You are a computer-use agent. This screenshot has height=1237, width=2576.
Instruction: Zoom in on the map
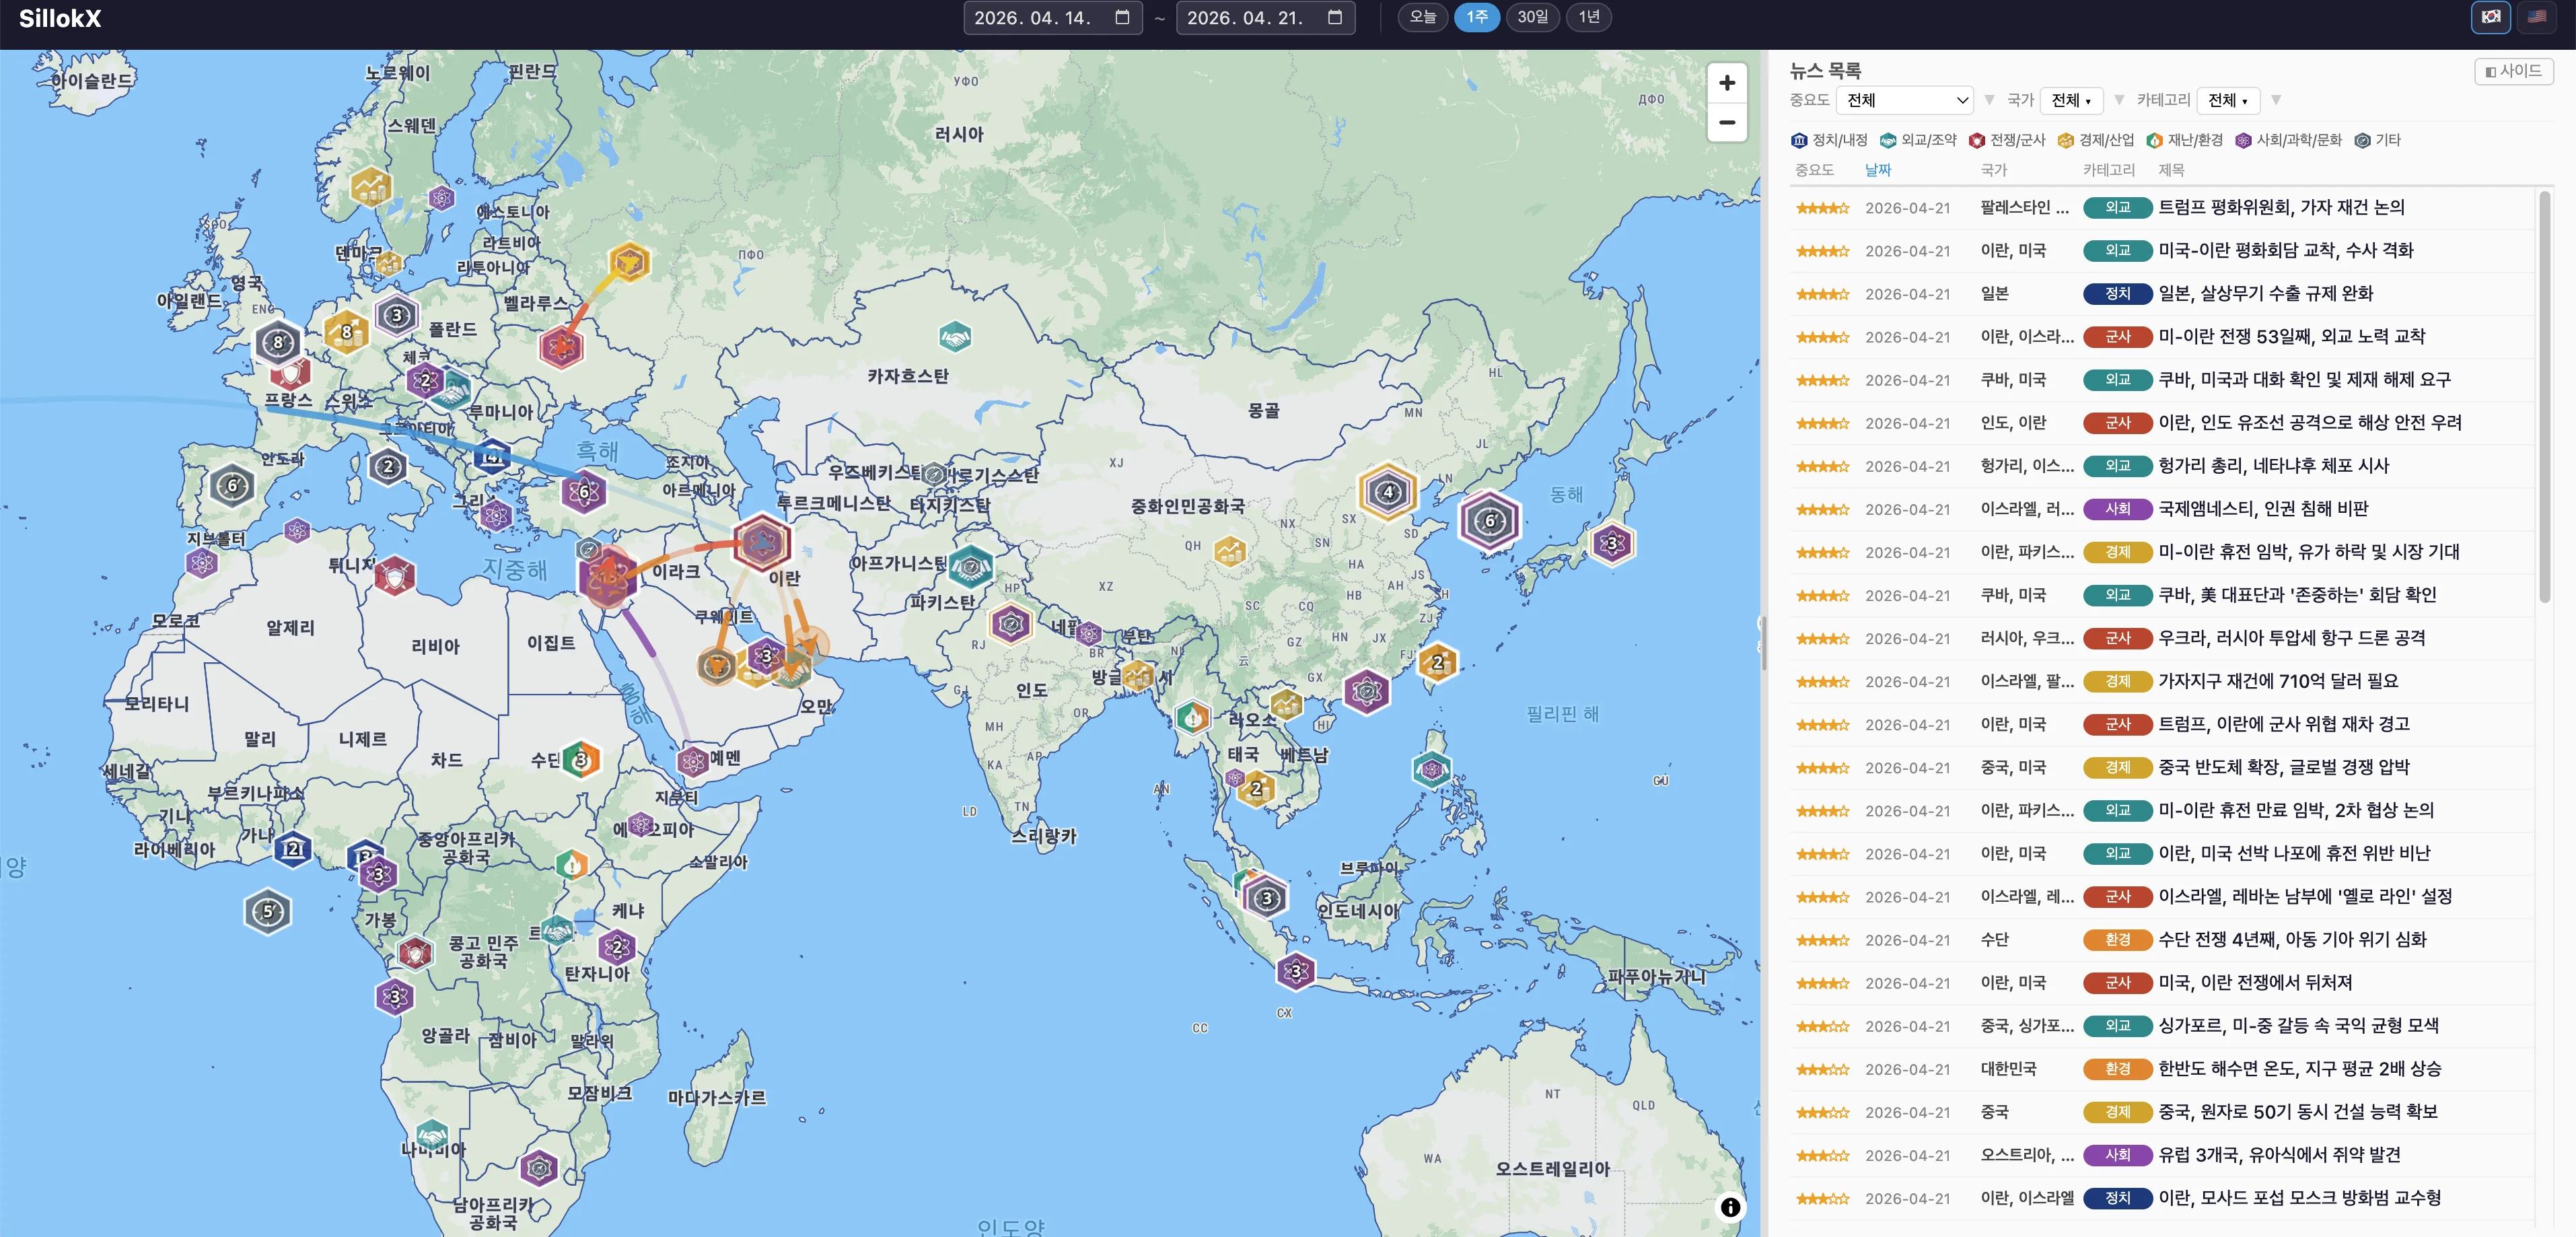coord(1727,83)
